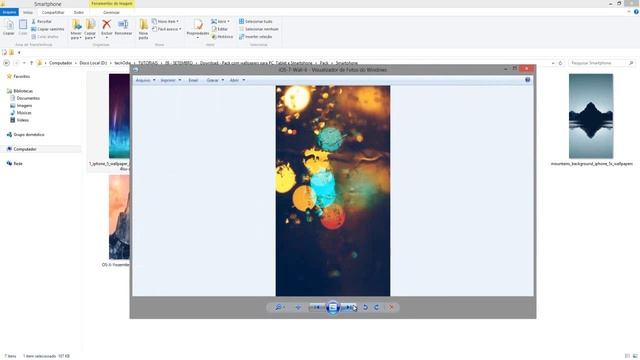Open Mover para dropdown
640x360 pixels.
click(x=76, y=29)
